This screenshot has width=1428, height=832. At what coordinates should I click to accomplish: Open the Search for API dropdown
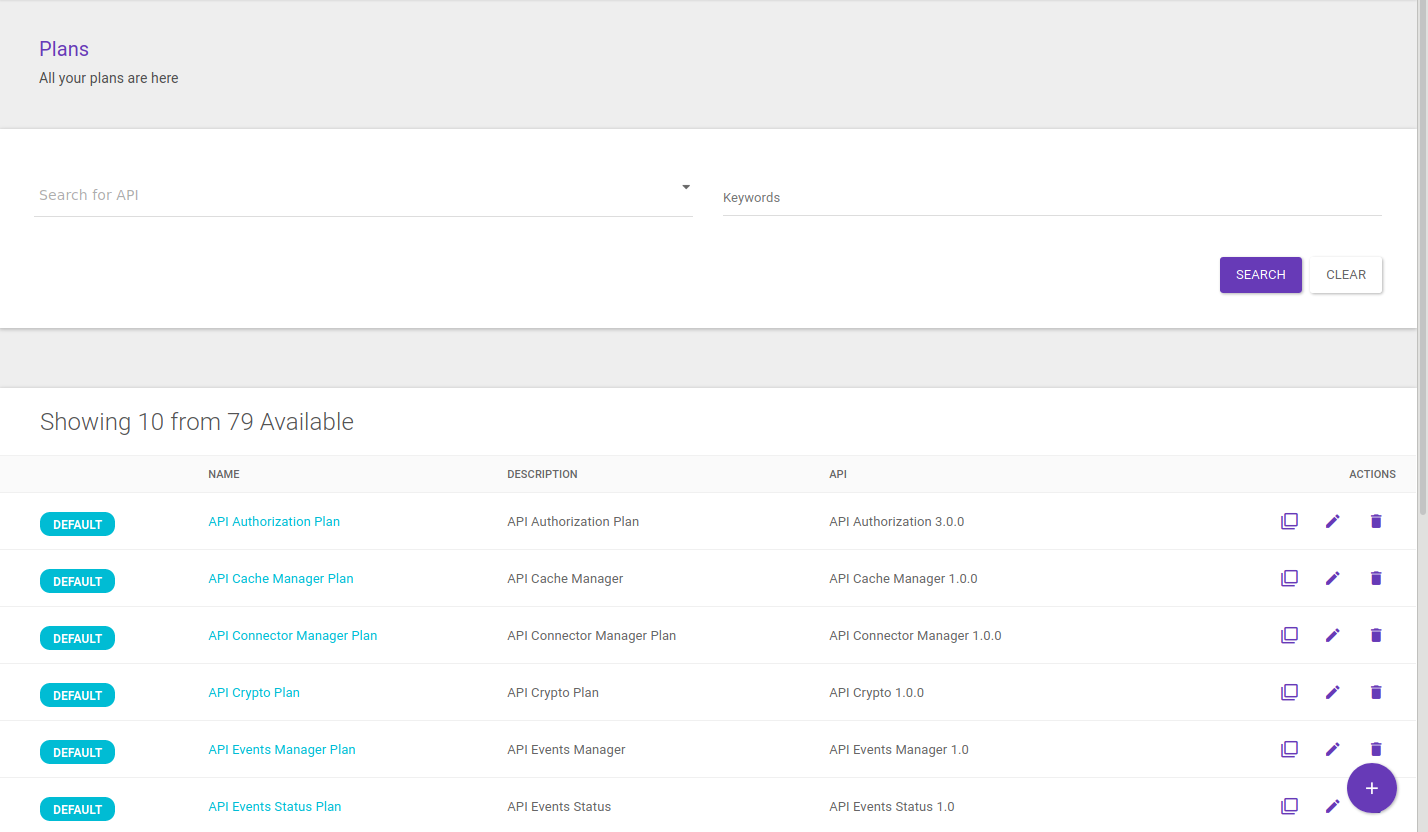360,195
